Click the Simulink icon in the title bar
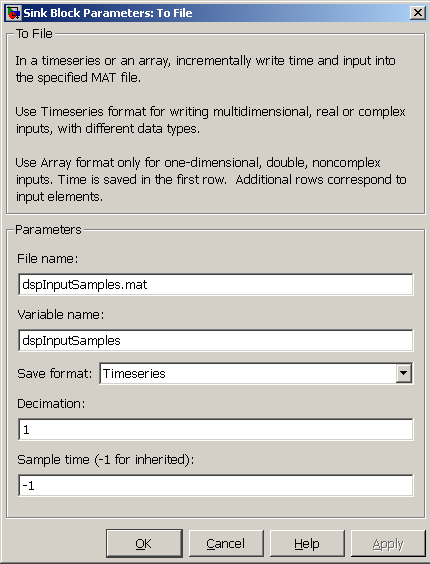This screenshot has height=564, width=430. tap(14, 13)
